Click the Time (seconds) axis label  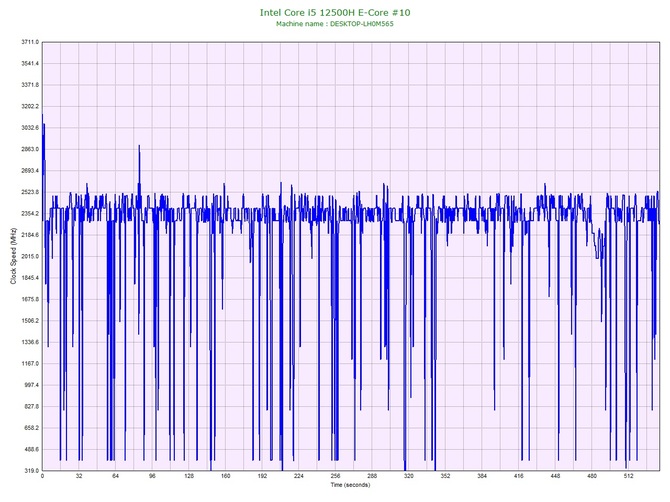pos(350,485)
